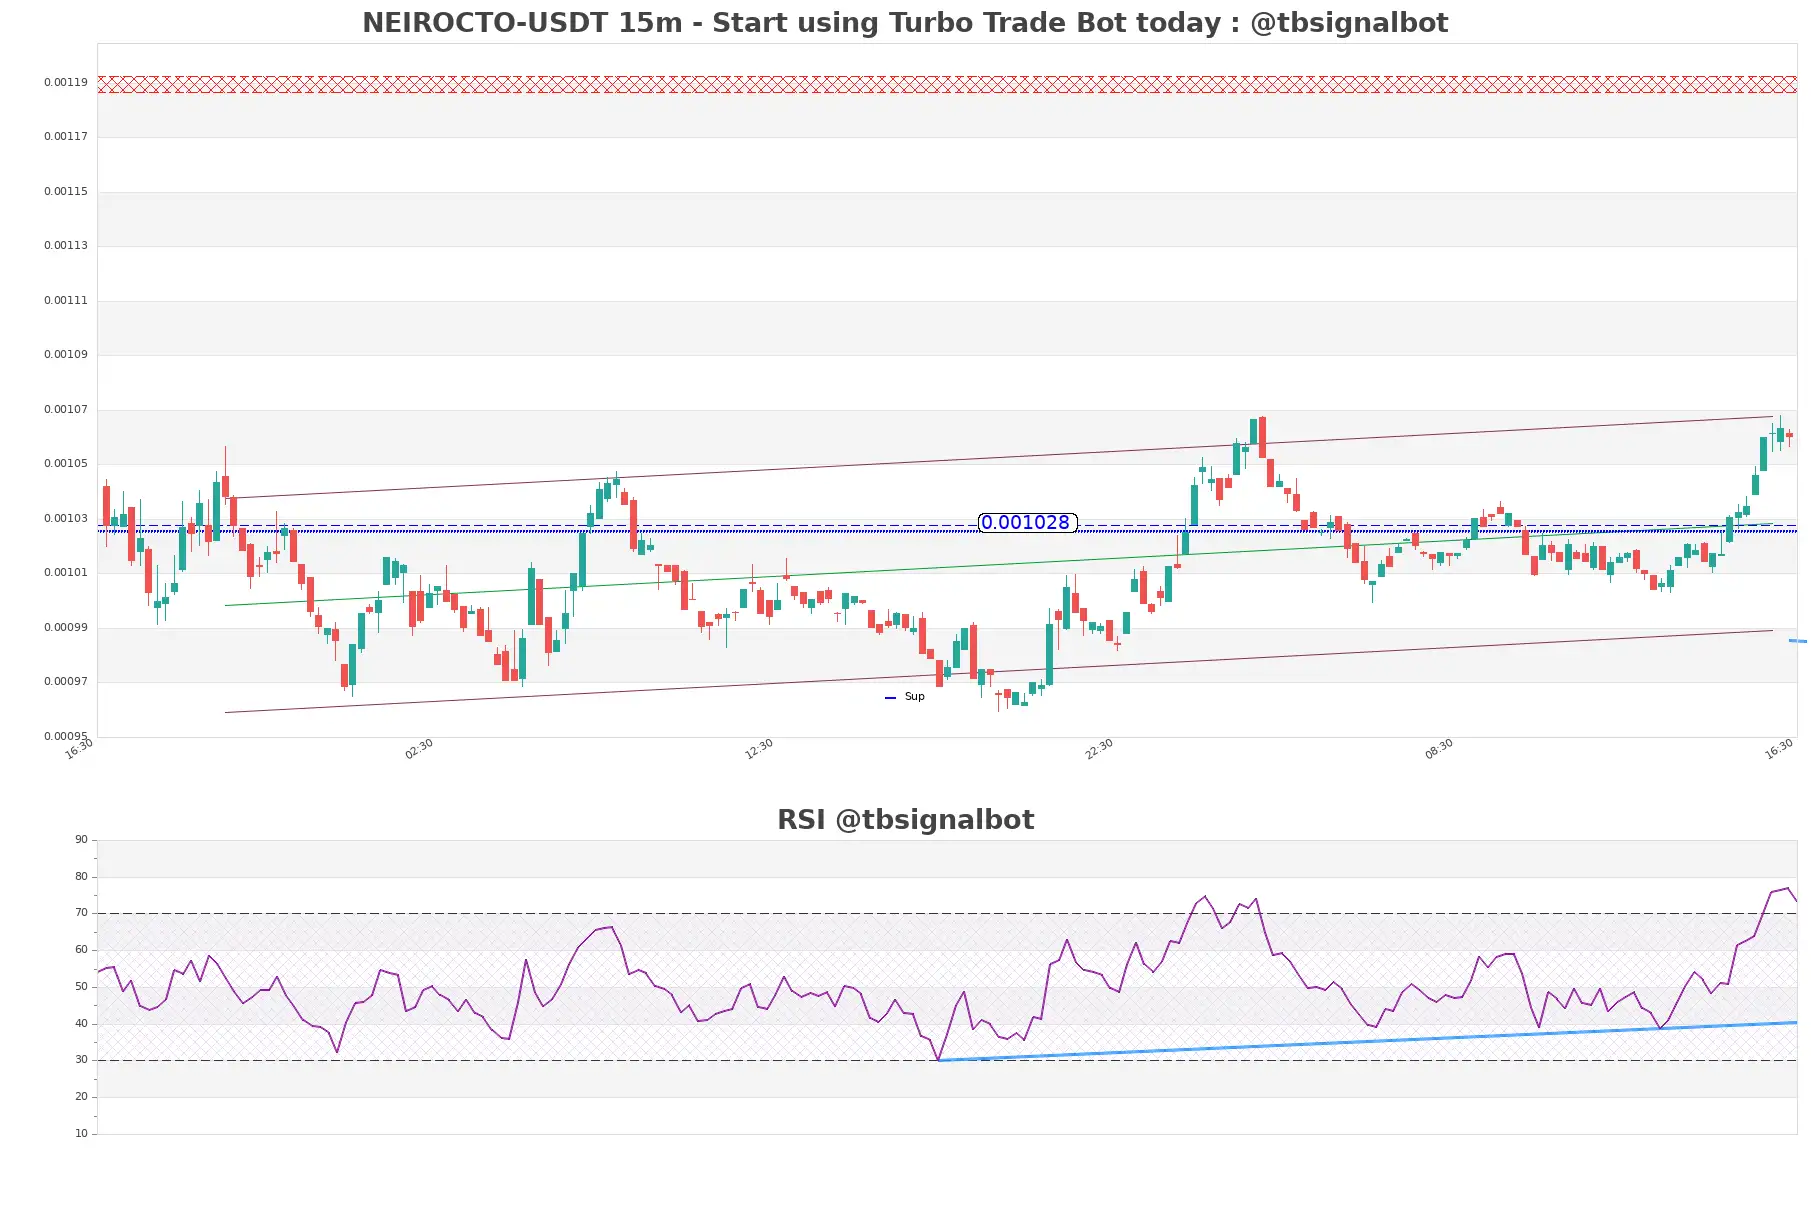Click the RSI 90 axis label

(81, 840)
